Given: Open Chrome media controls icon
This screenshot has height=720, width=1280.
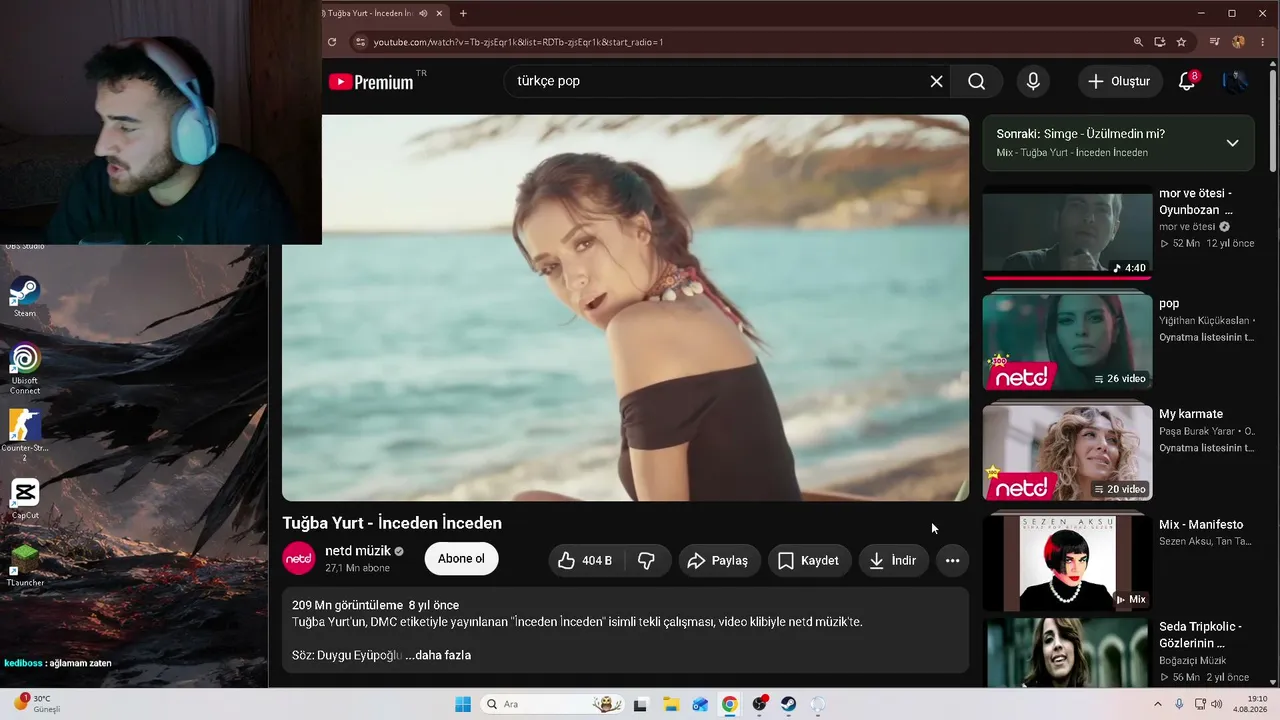Looking at the screenshot, I should click(1215, 42).
